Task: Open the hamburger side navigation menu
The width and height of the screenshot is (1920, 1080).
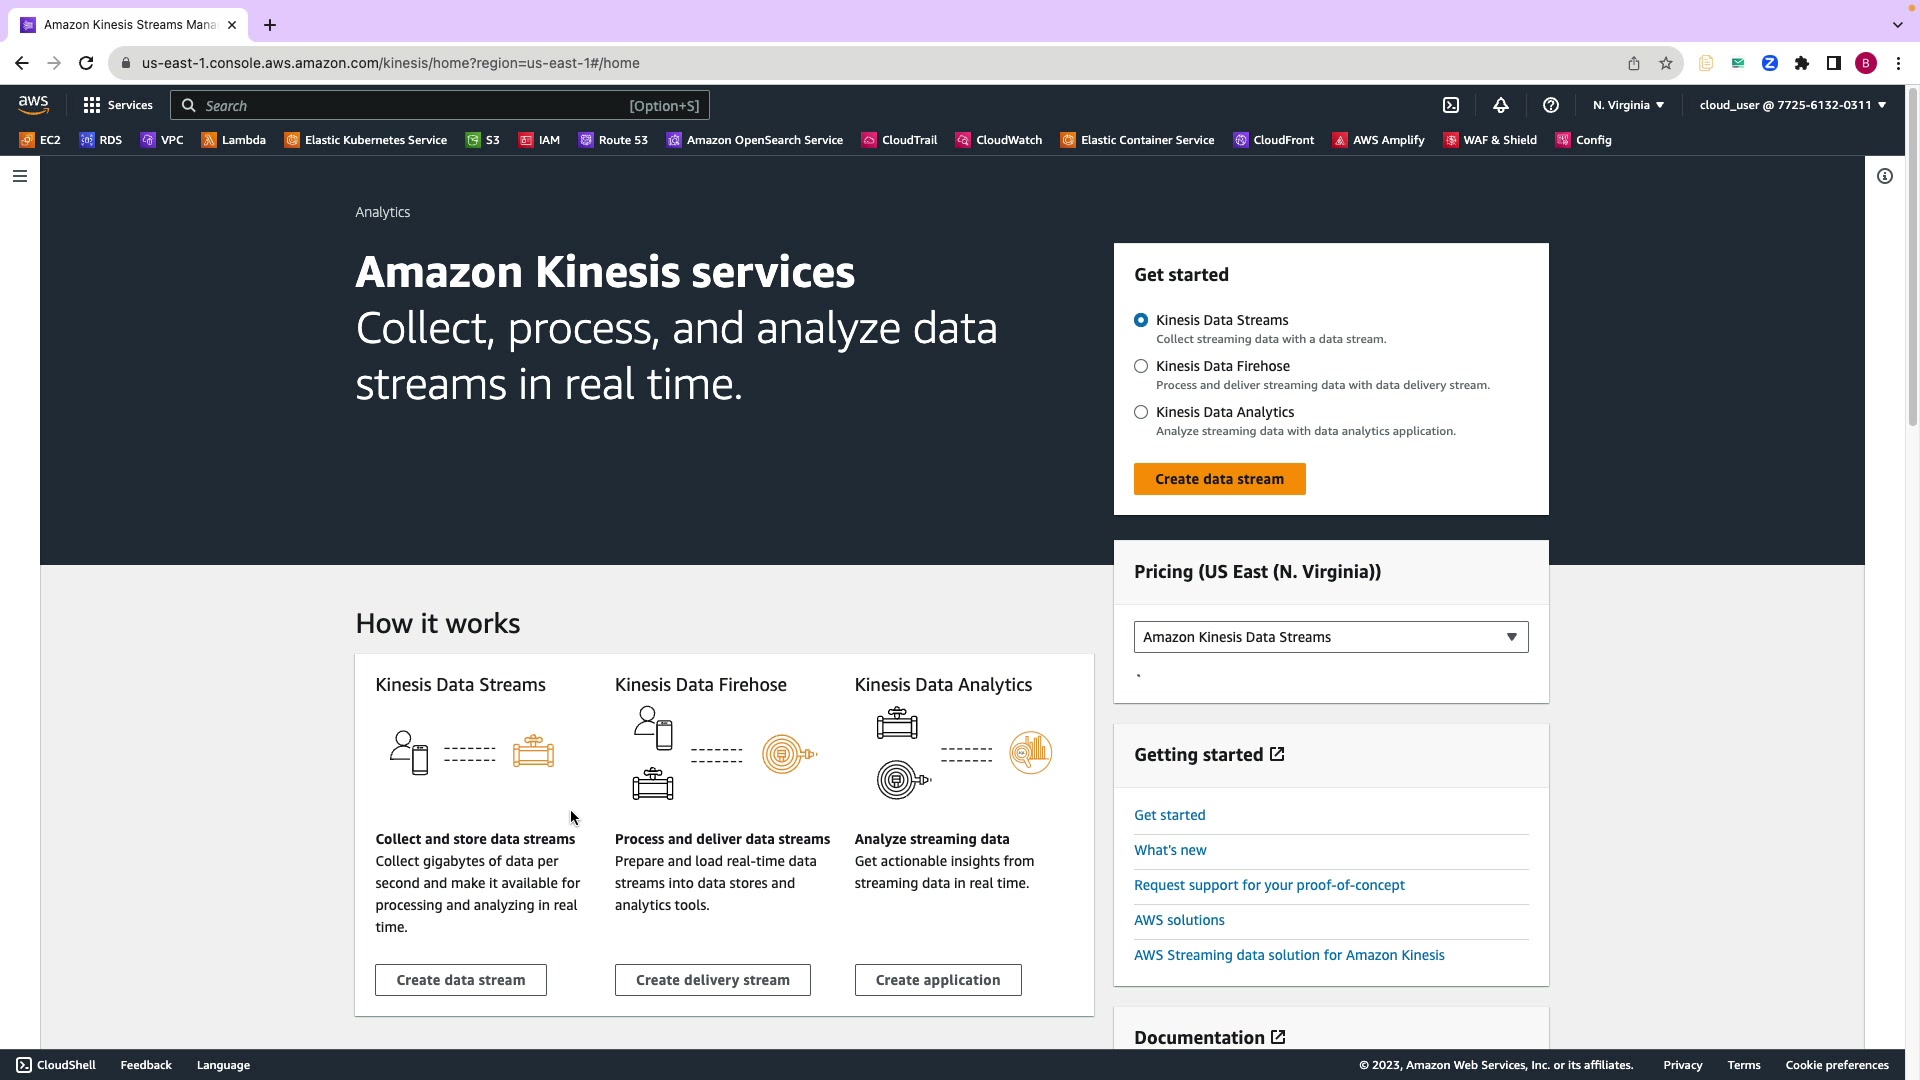Action: (20, 176)
